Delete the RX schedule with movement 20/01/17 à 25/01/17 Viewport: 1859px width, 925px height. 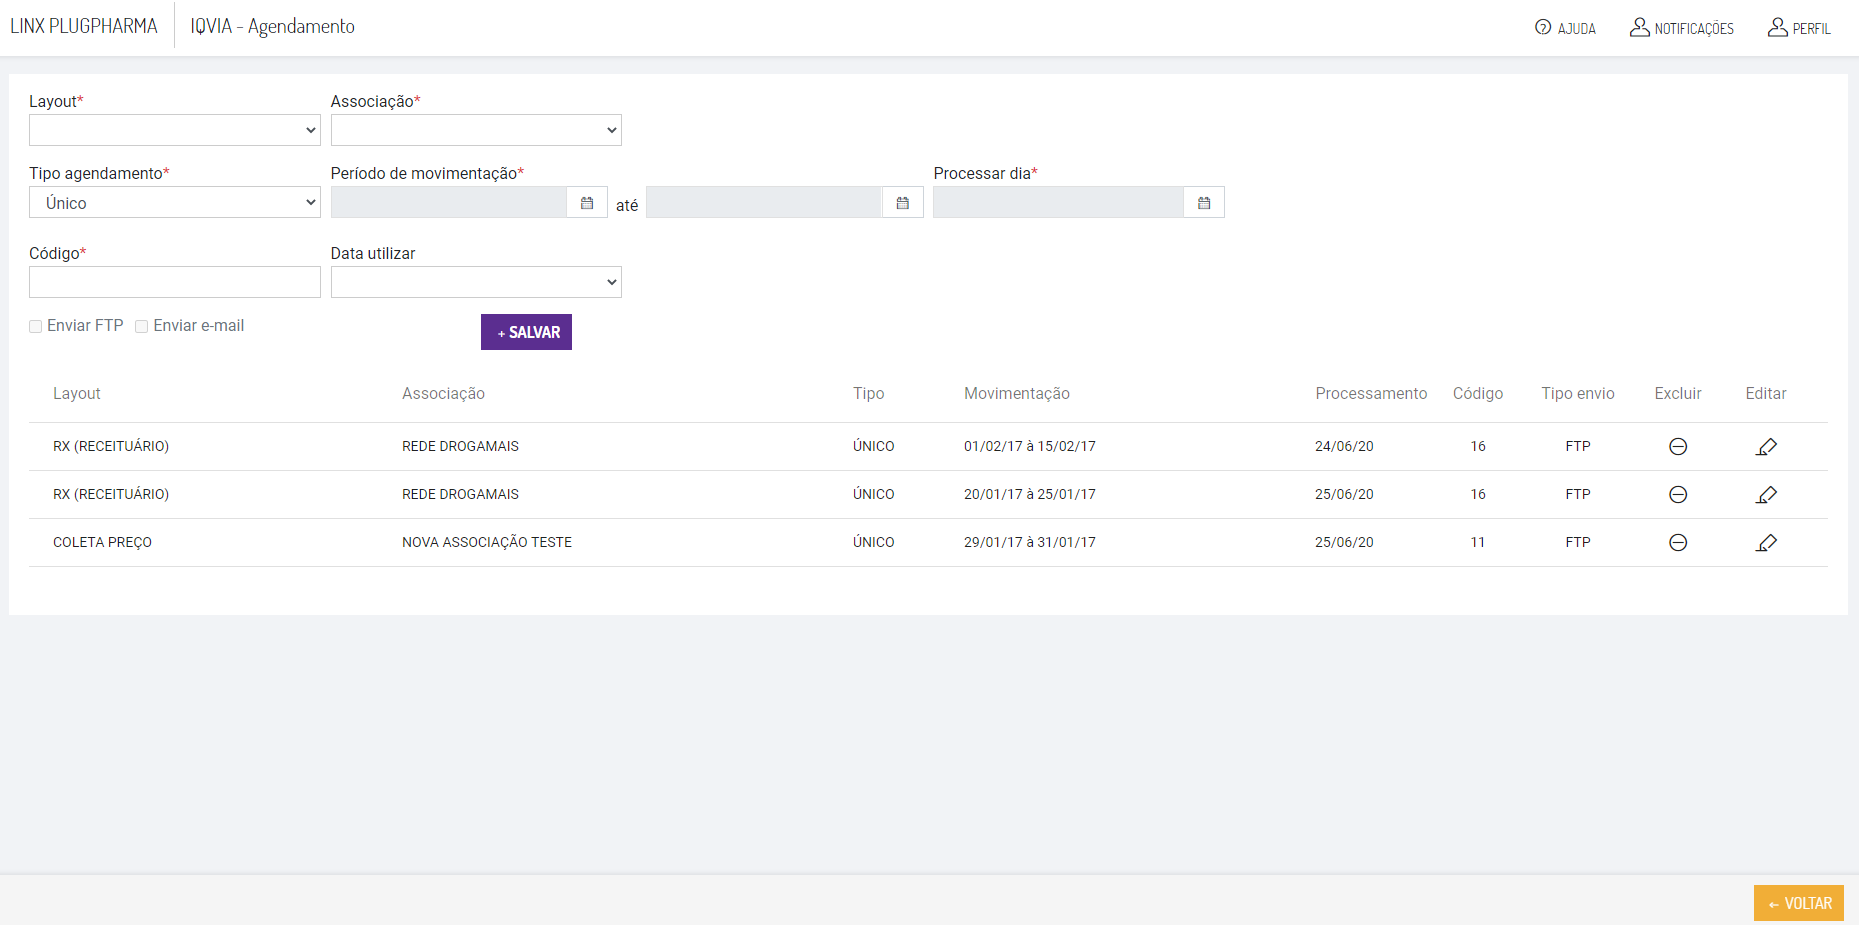tap(1678, 495)
